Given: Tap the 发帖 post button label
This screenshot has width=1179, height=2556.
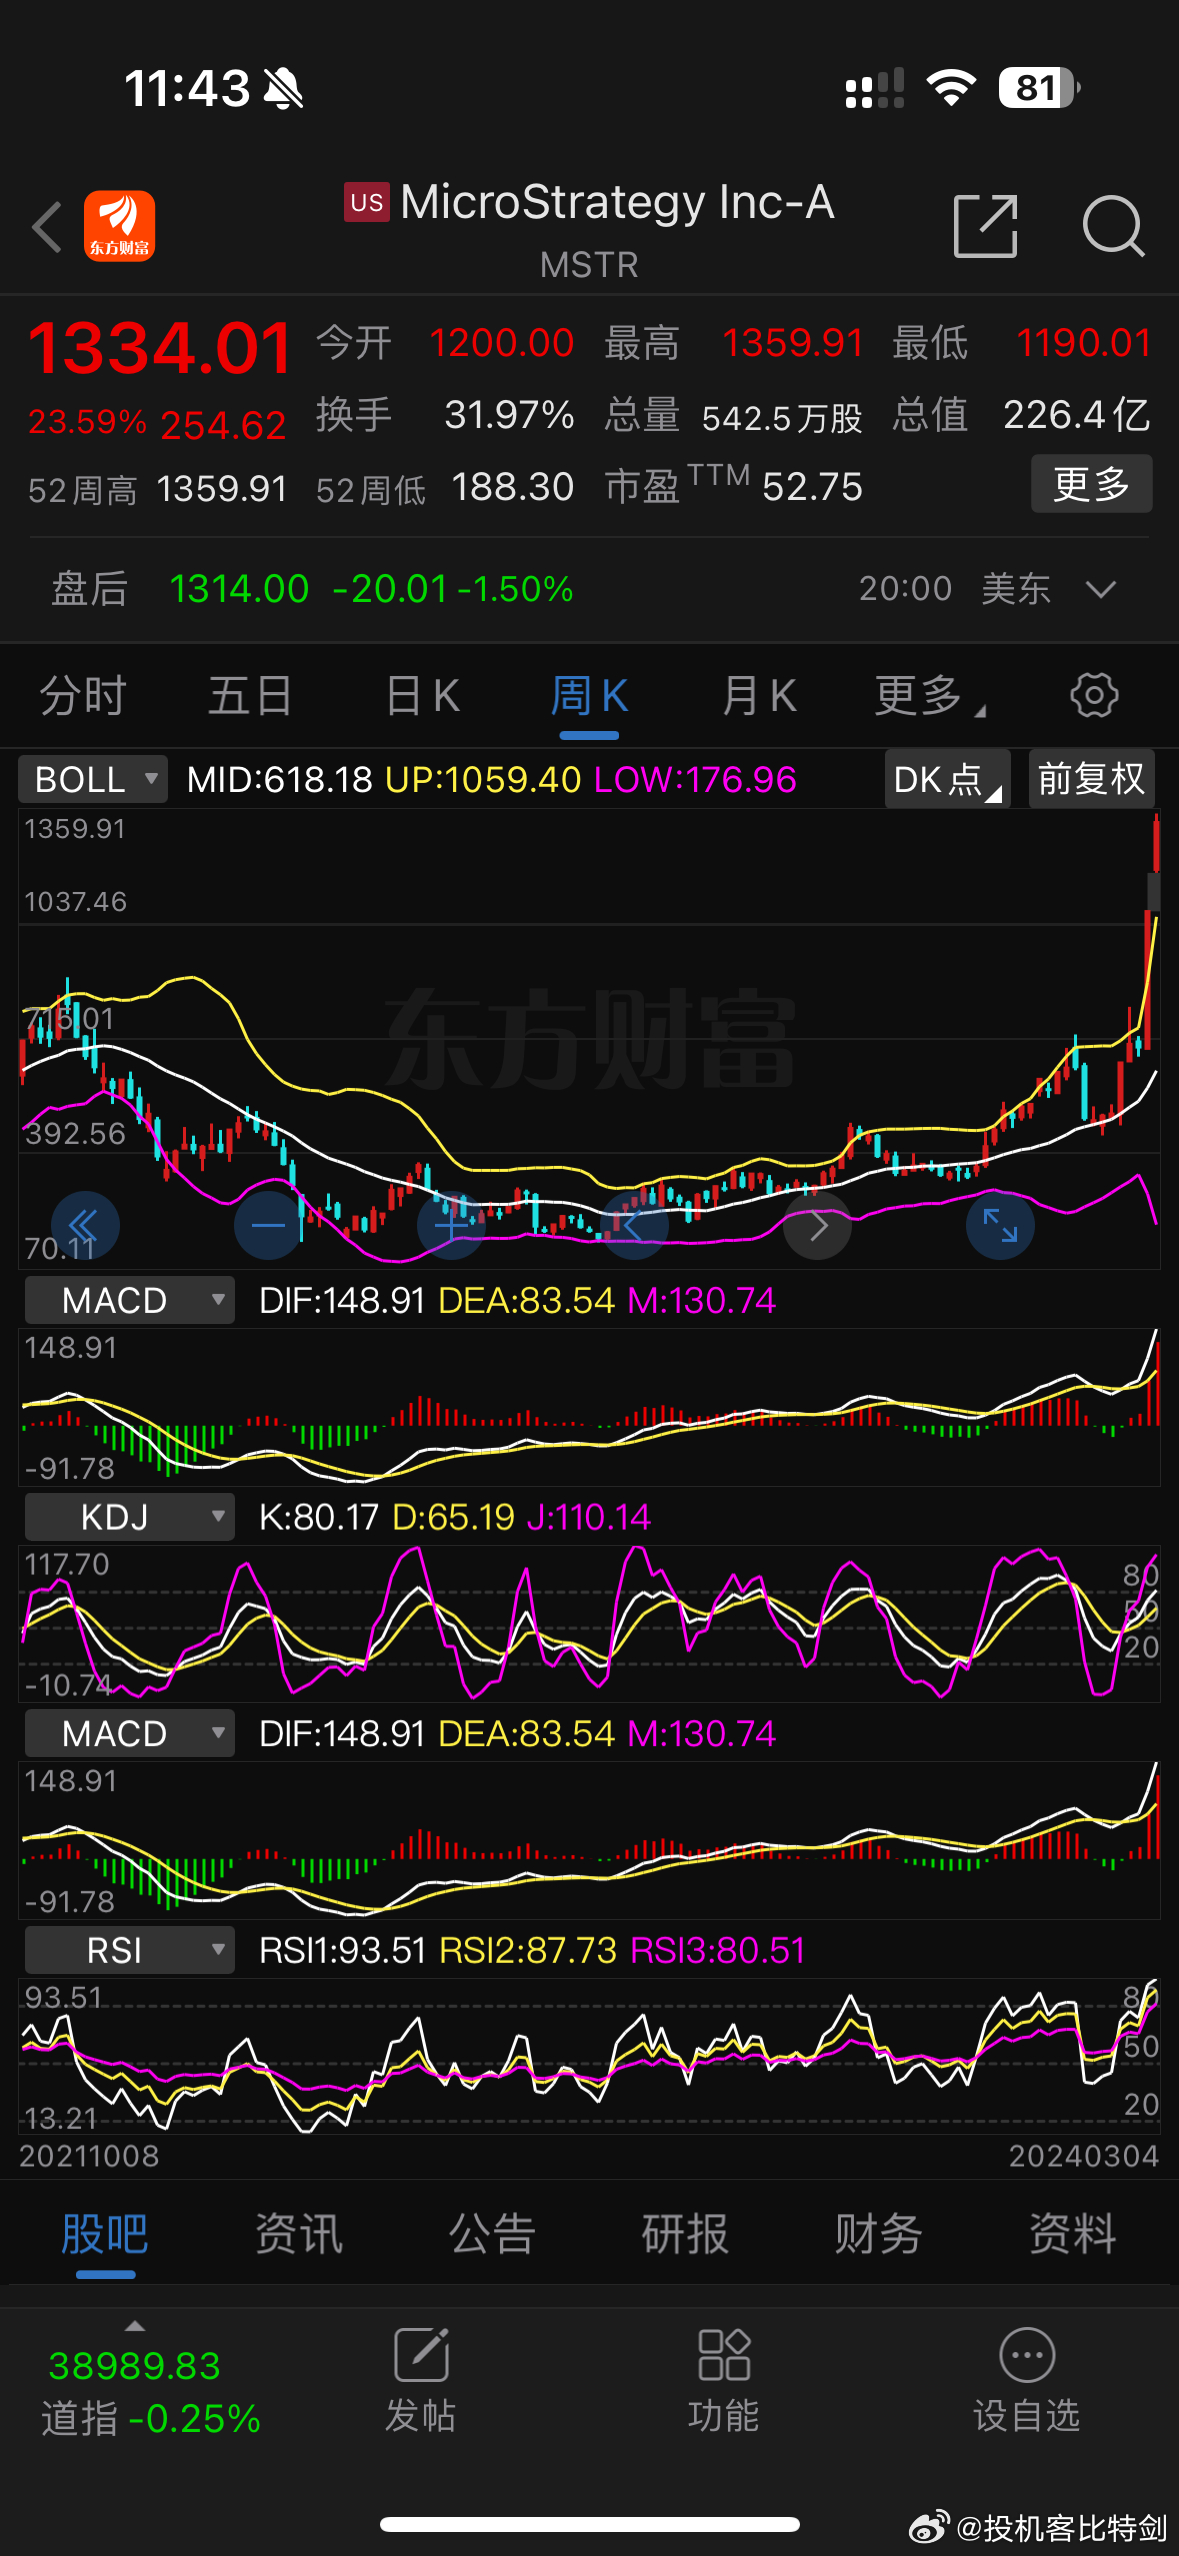Looking at the screenshot, I should pos(421,2415).
